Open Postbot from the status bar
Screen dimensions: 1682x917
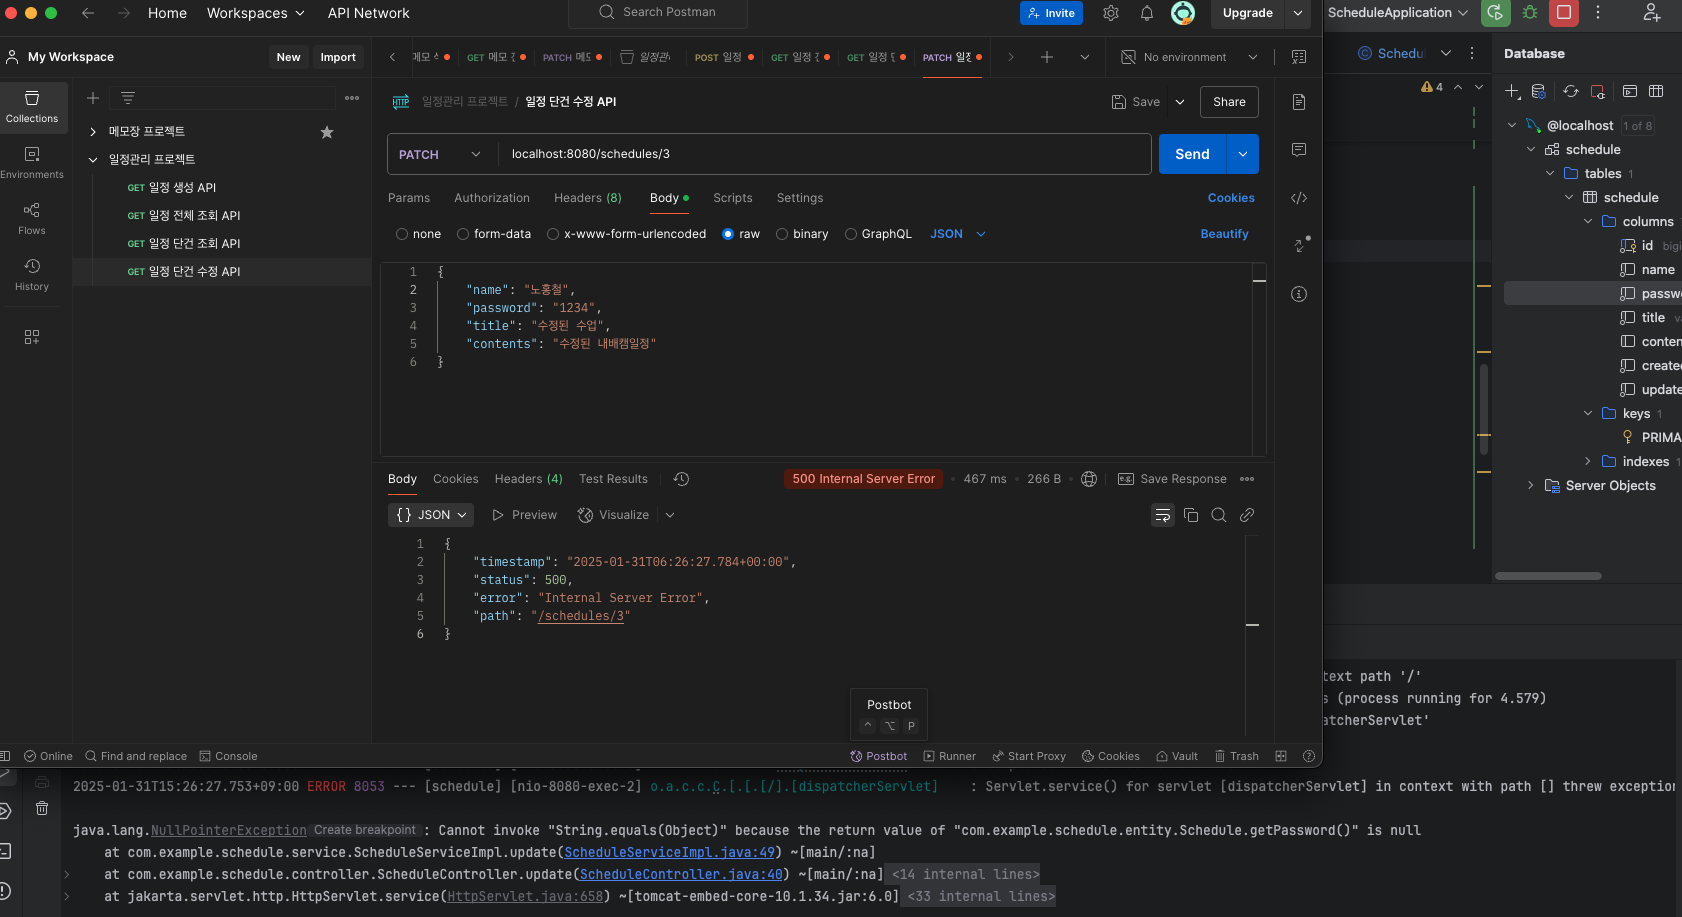(x=879, y=756)
